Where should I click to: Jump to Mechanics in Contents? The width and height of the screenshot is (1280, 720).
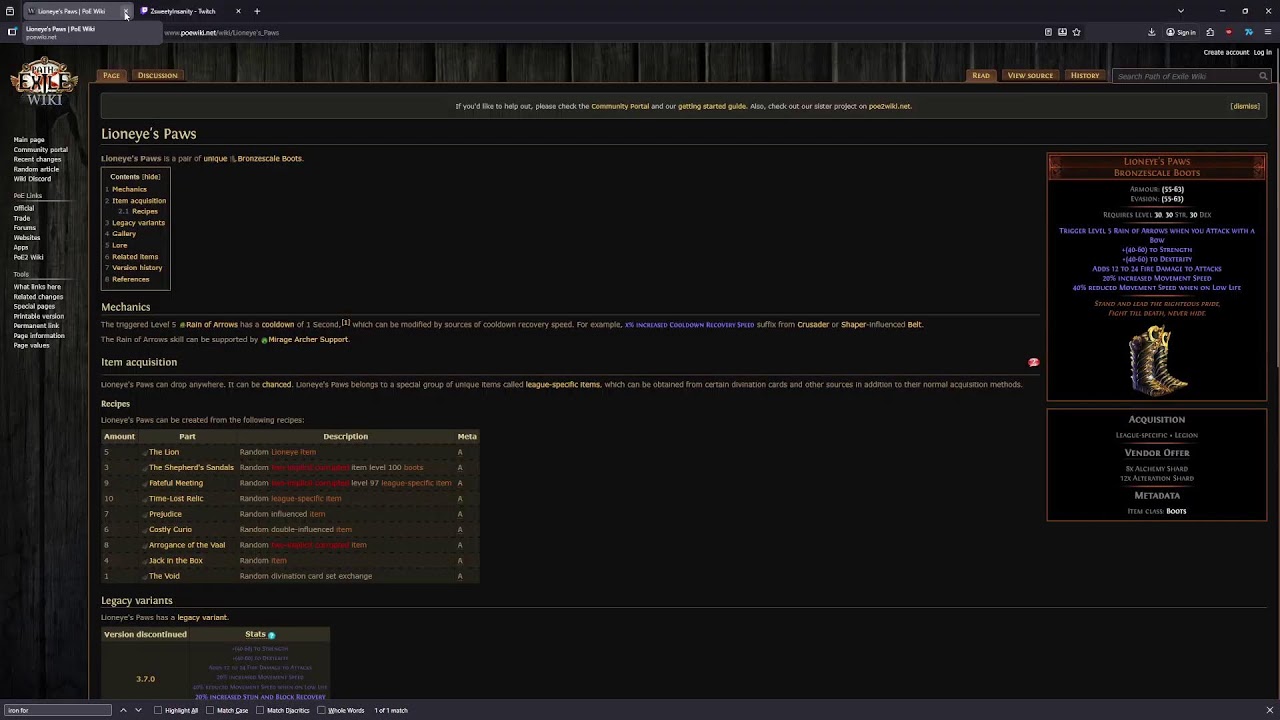[x=129, y=189]
